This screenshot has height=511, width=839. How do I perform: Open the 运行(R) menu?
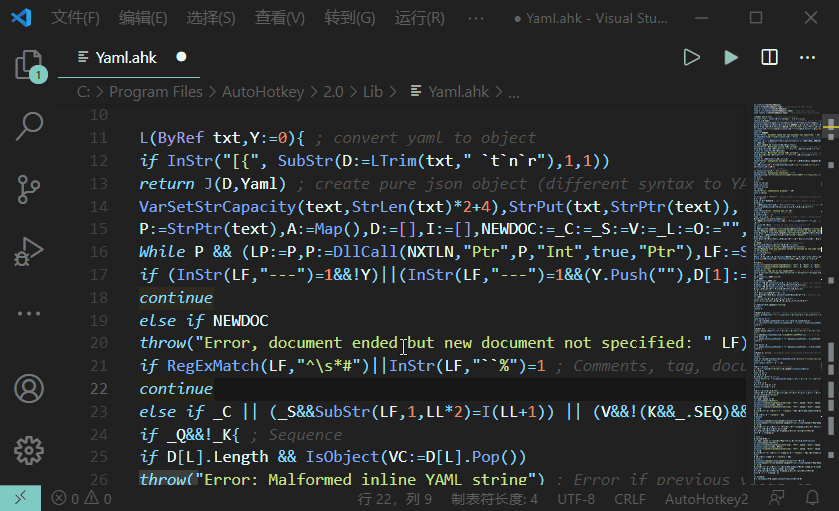[x=420, y=18]
